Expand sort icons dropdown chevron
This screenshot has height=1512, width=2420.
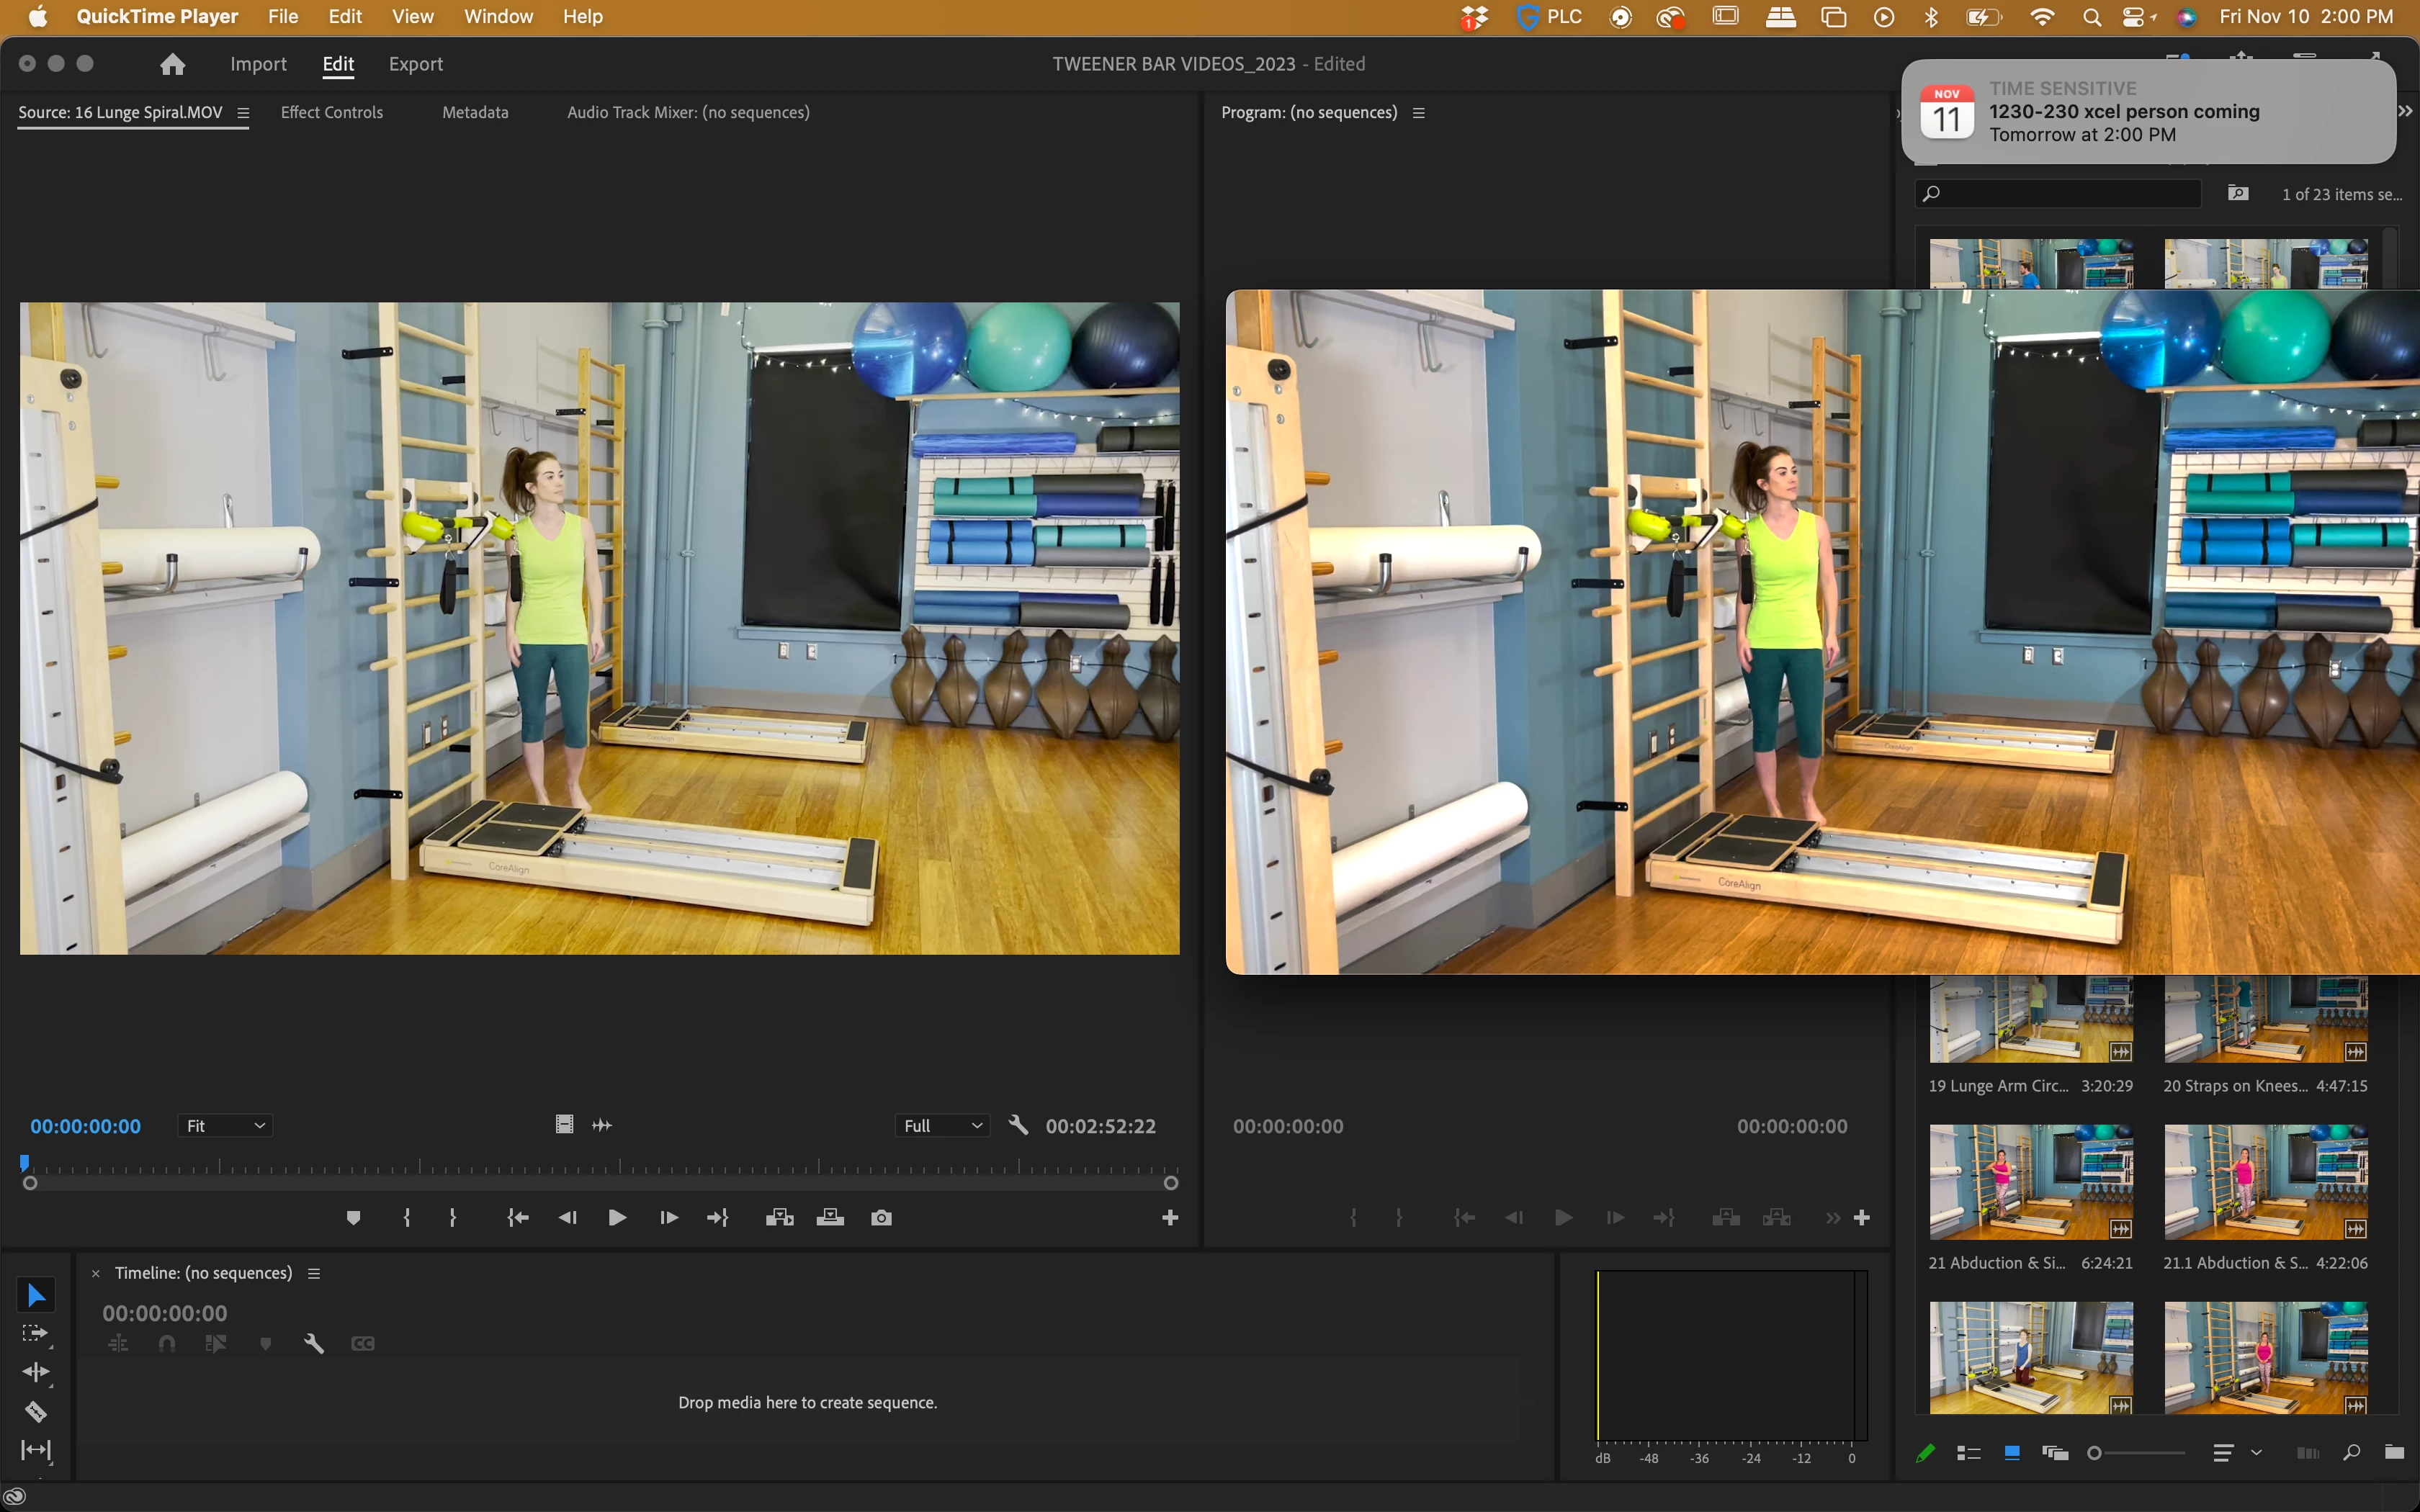(2256, 1452)
